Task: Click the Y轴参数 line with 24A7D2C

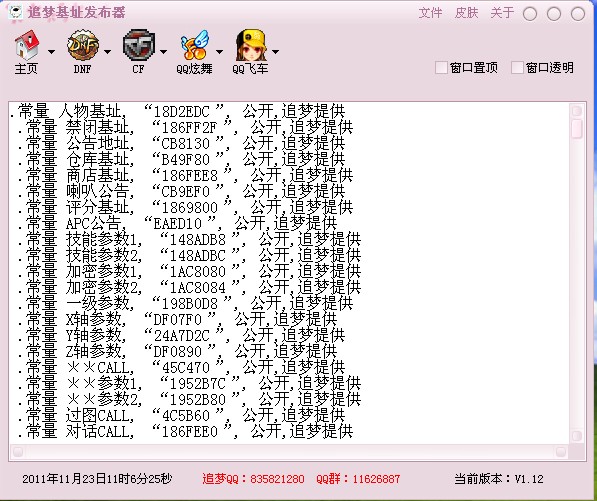Action: pos(181,335)
